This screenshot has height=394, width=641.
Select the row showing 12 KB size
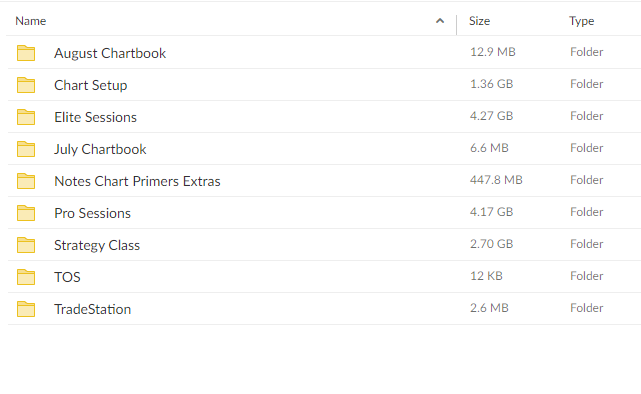(x=324, y=277)
